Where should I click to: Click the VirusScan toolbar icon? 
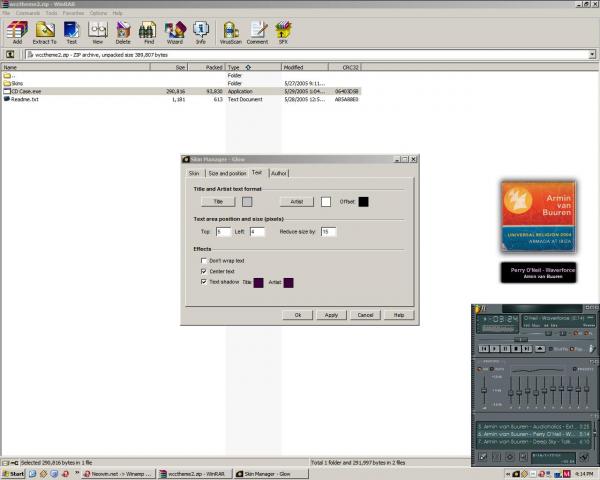(x=231, y=33)
